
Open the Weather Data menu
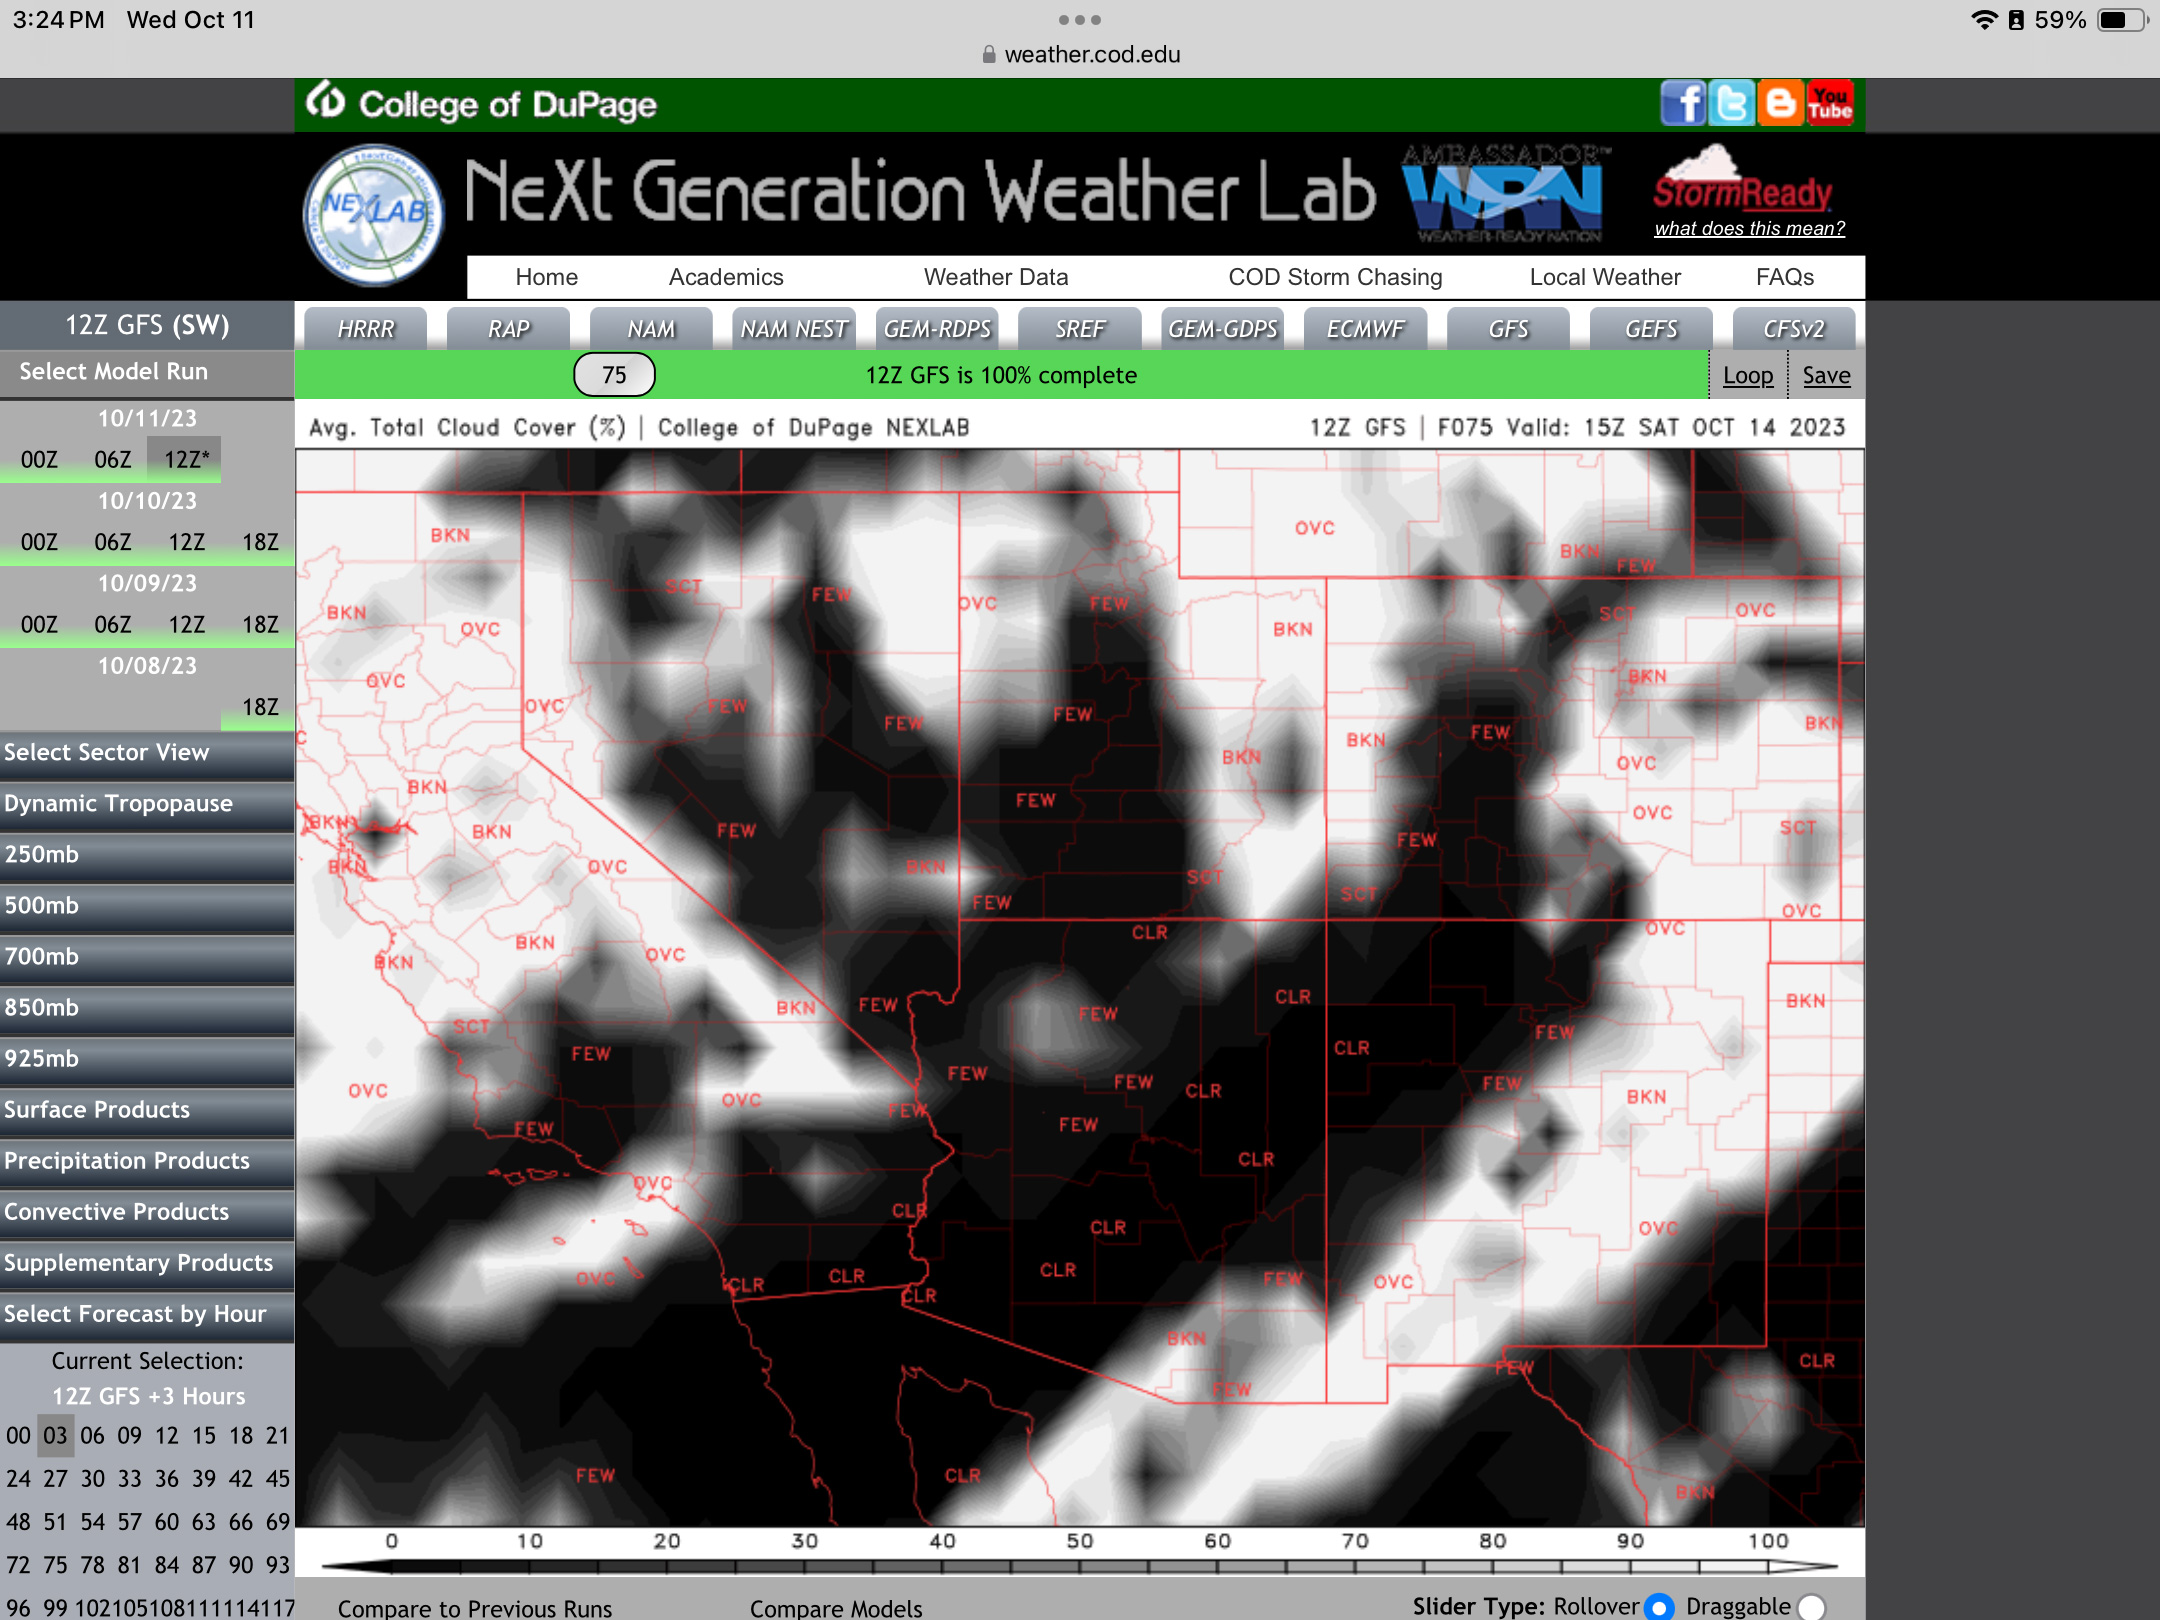click(x=995, y=277)
